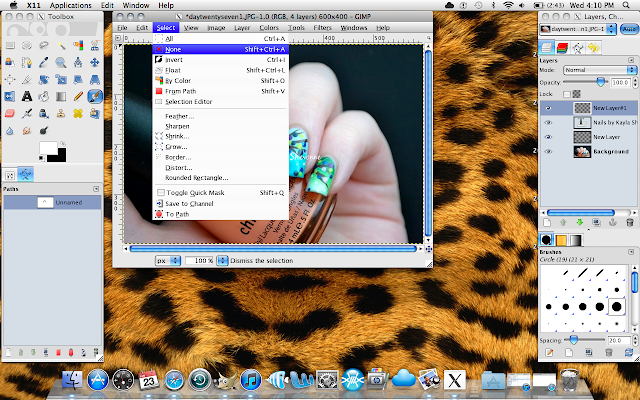Duplicate the selected layer
This screenshot has height=400, width=640.
click(x=596, y=222)
